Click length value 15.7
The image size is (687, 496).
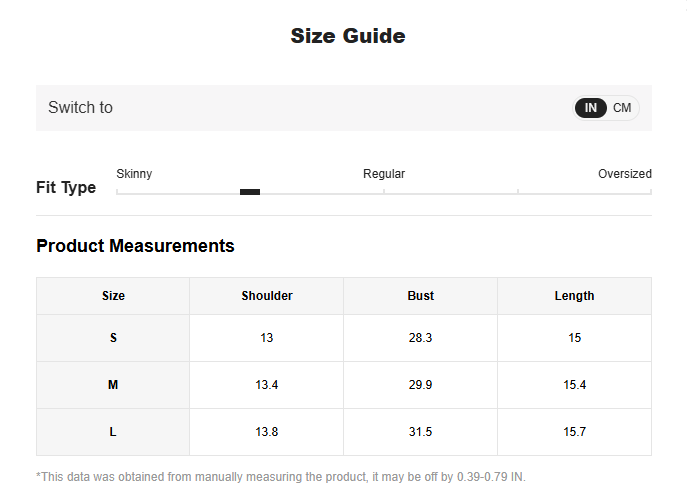pos(574,432)
